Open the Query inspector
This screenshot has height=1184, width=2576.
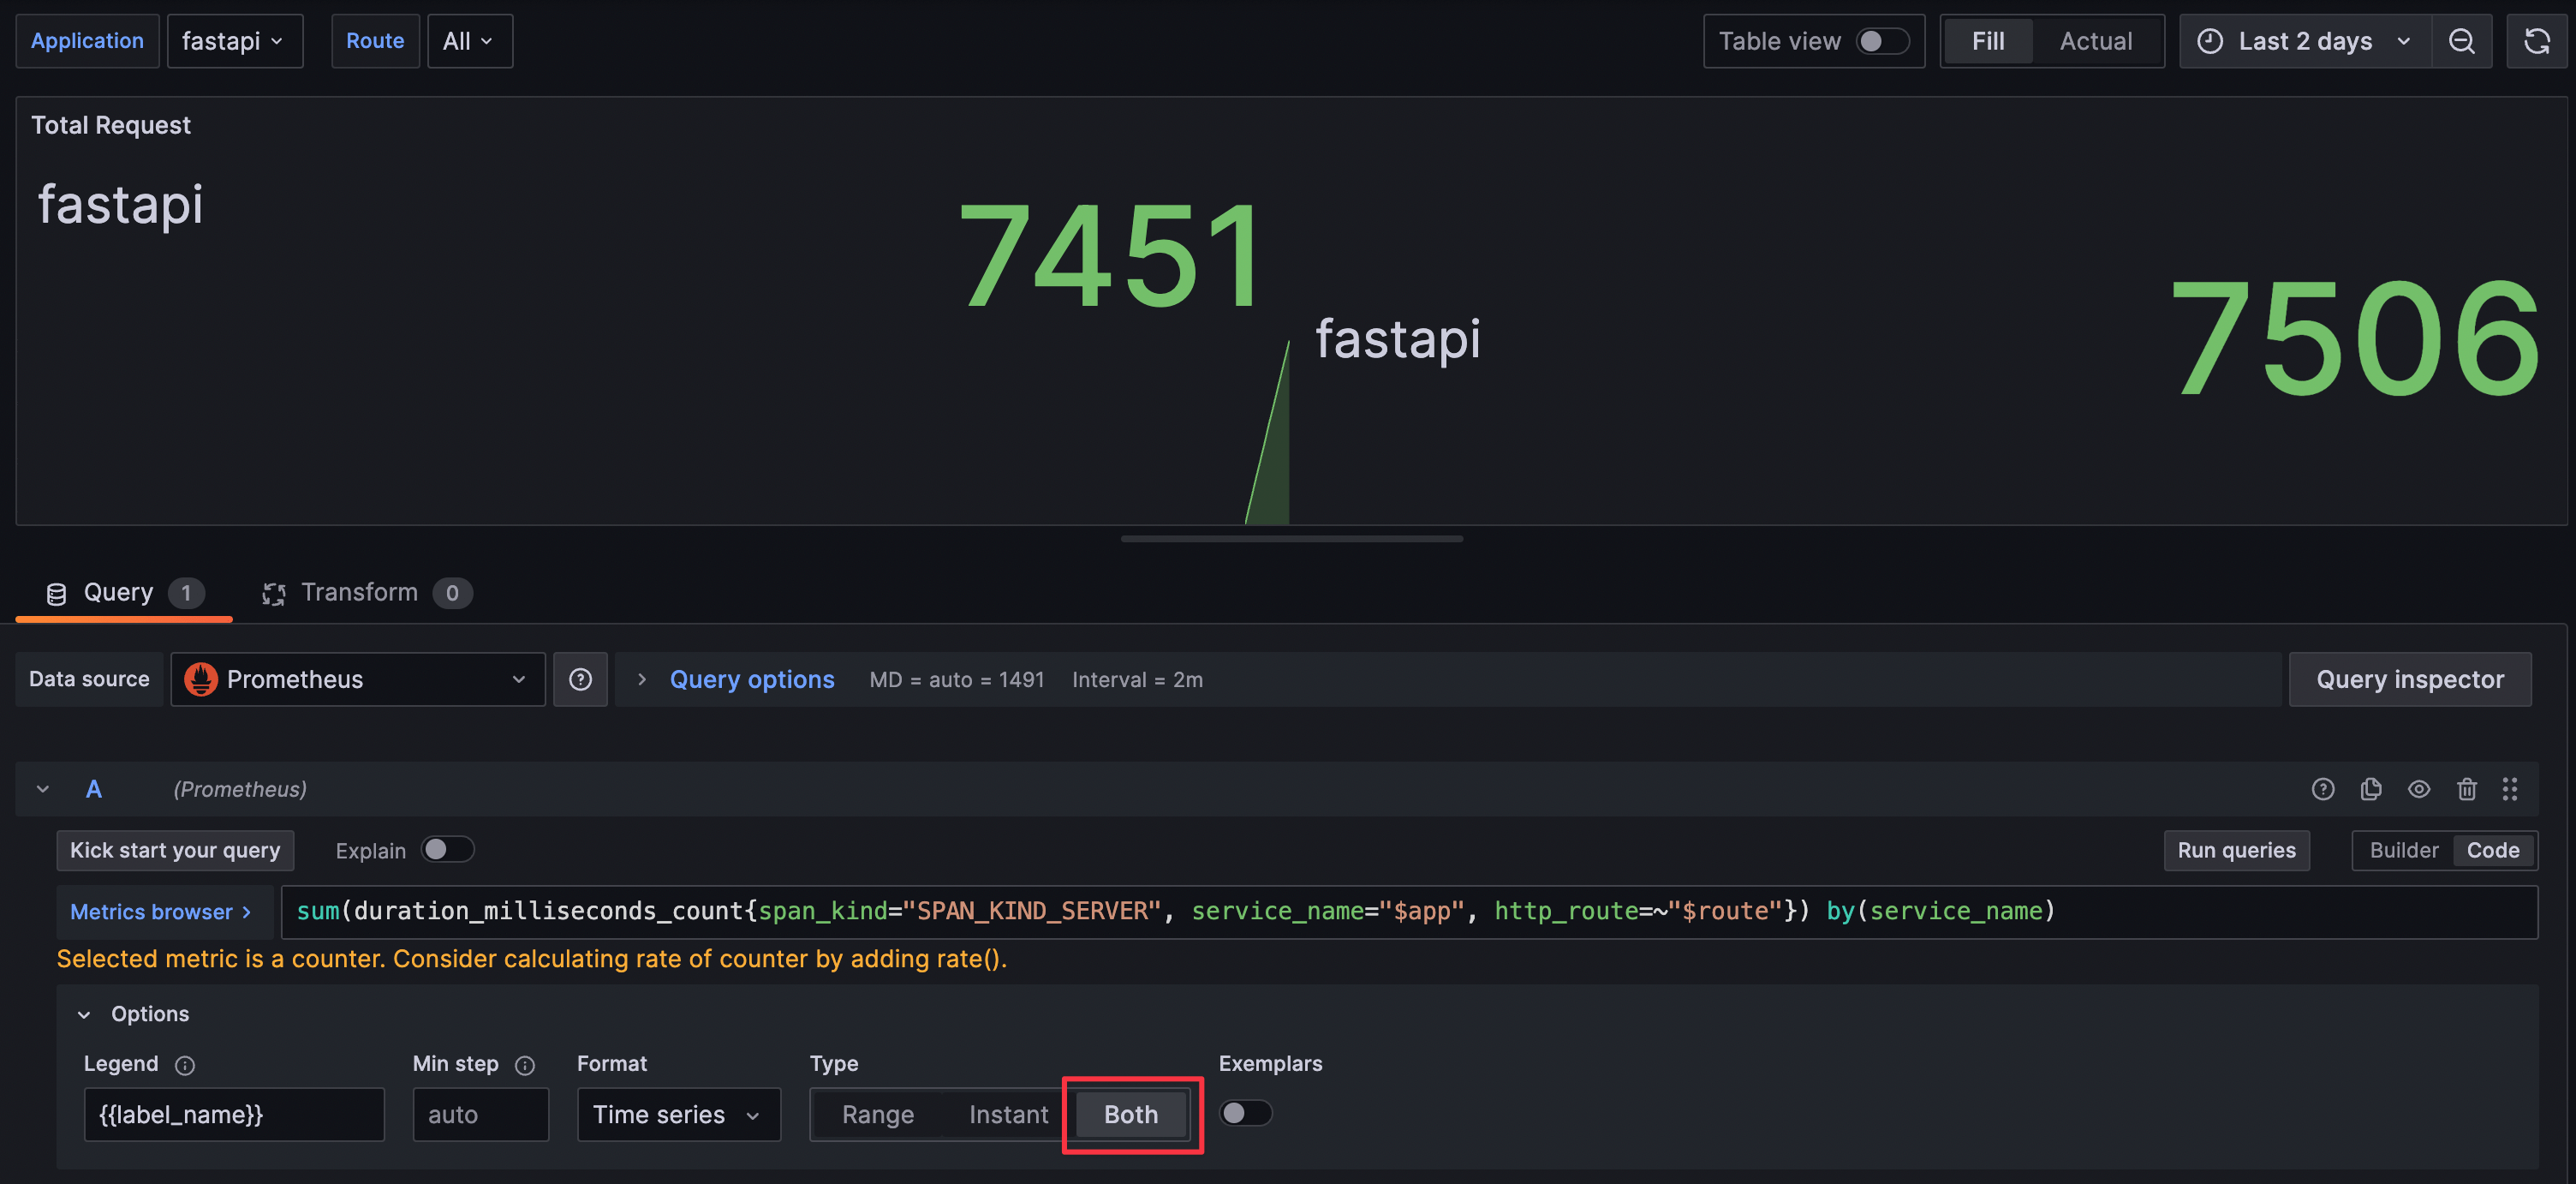[x=2409, y=680]
